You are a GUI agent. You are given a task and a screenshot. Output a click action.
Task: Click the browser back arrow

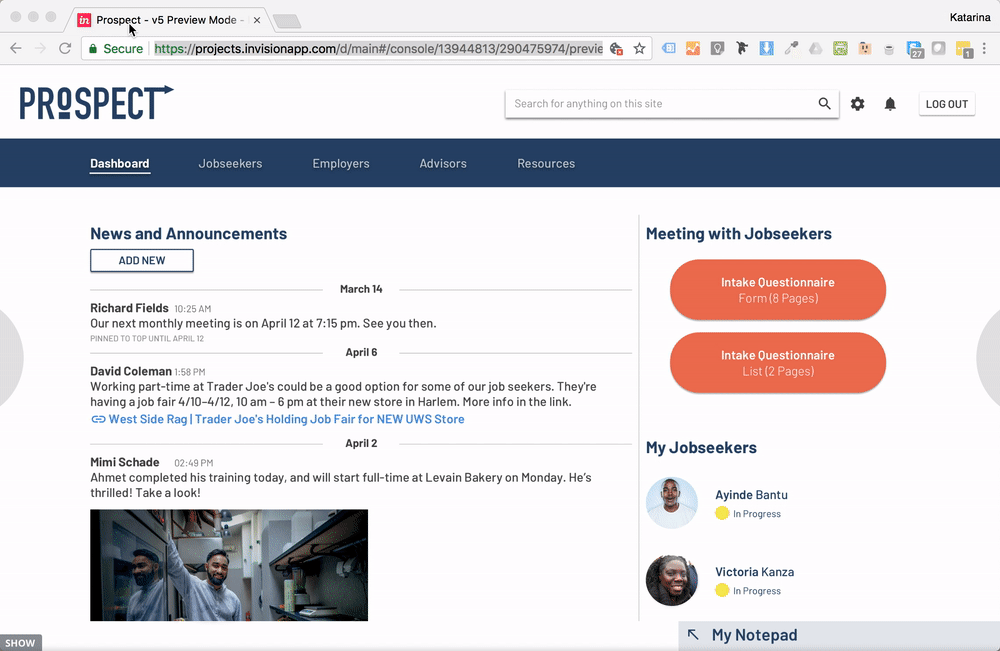16,48
